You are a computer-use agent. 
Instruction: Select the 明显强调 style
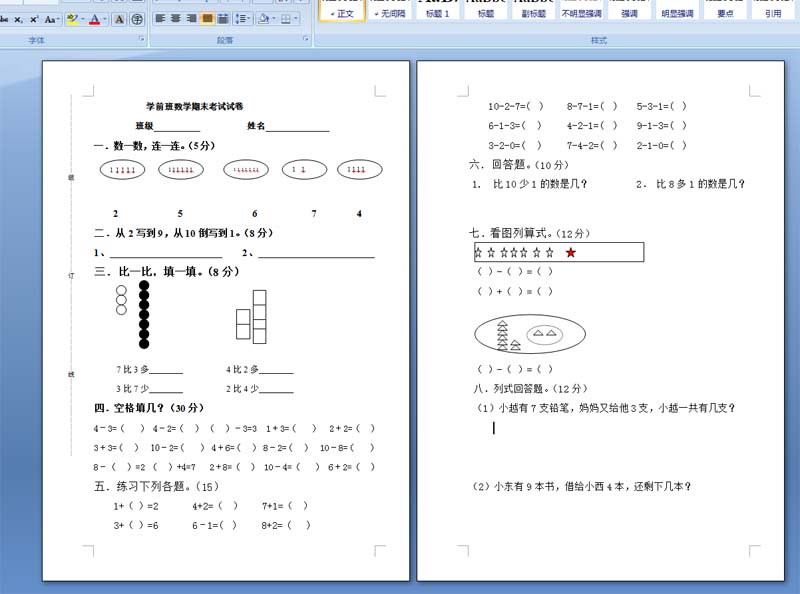678,10
